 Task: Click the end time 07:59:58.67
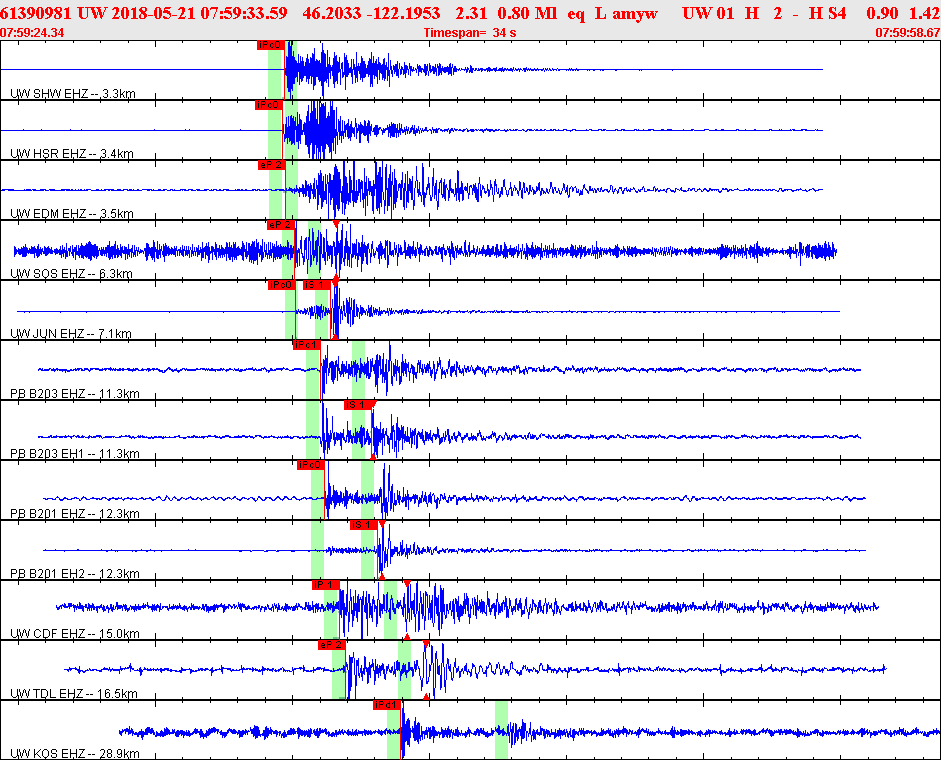click(907, 32)
